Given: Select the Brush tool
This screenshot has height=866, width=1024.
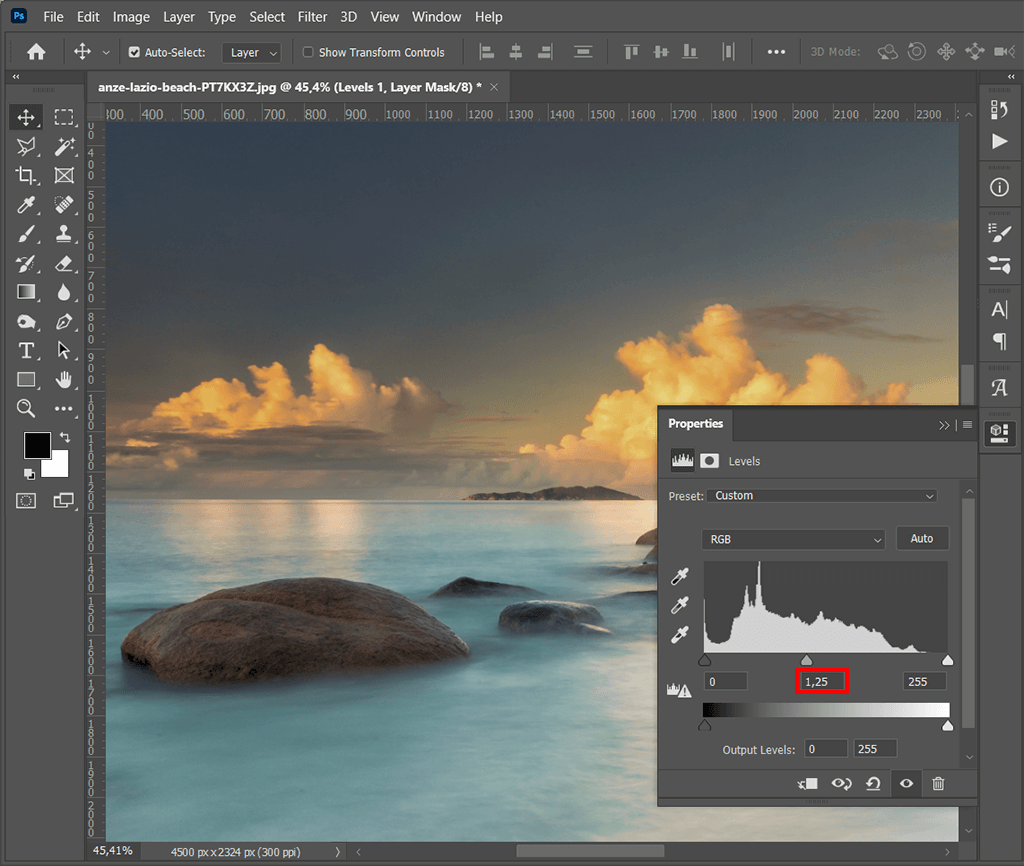Looking at the screenshot, I should (26, 234).
